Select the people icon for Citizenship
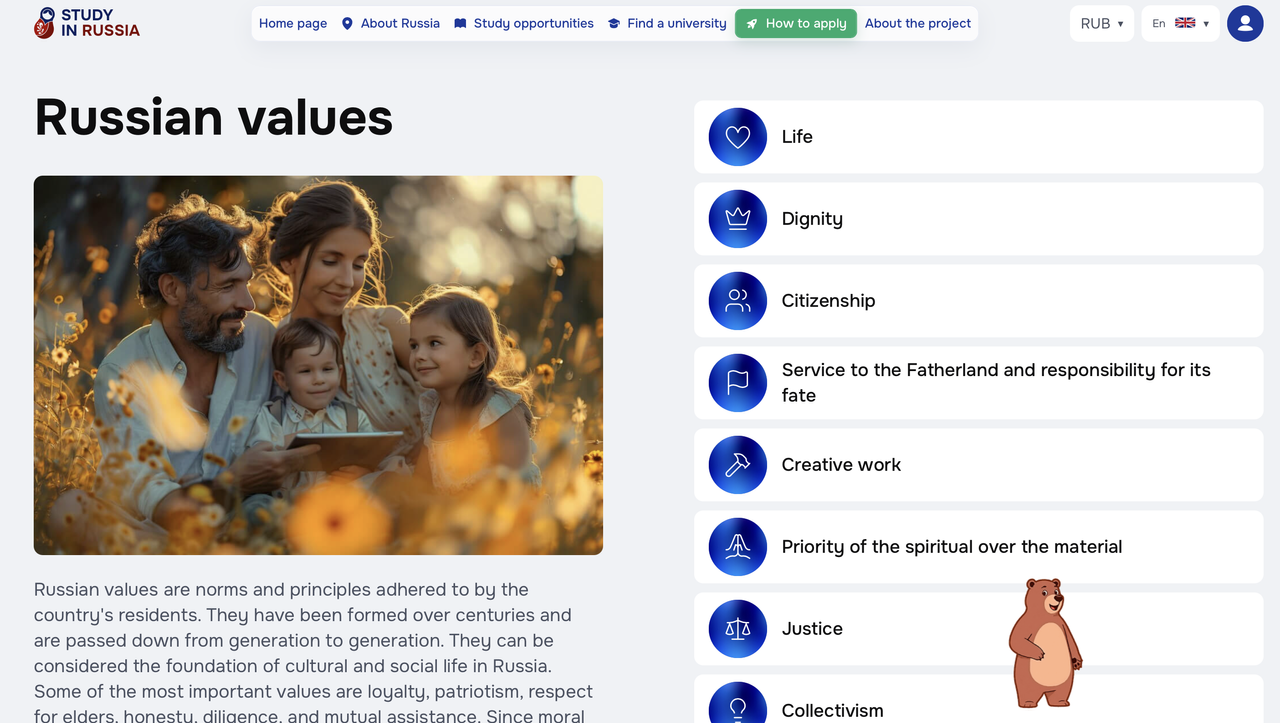The height and width of the screenshot is (723, 1280). pos(738,301)
